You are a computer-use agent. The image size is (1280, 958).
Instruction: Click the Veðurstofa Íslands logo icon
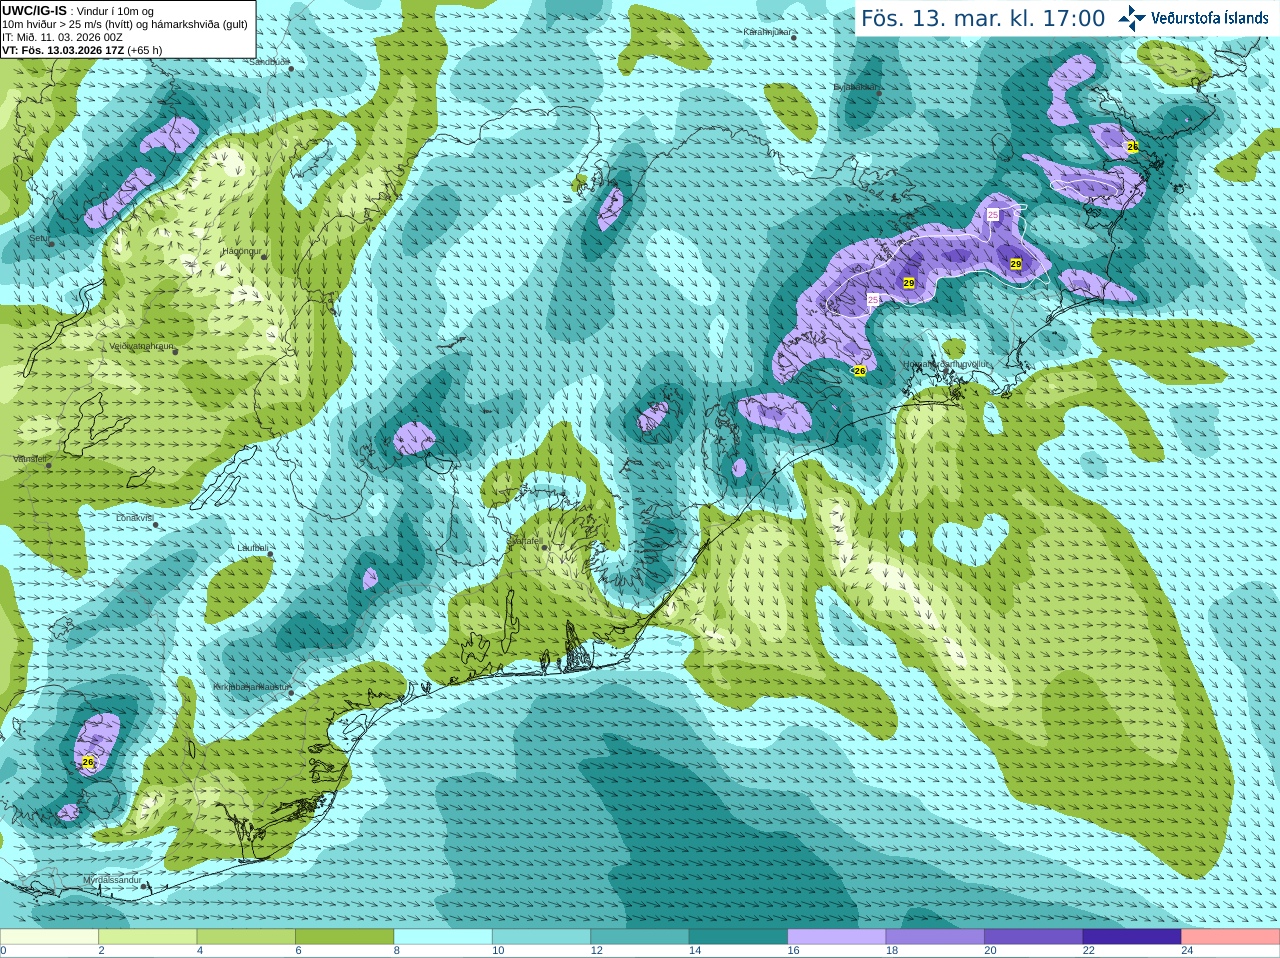click(1132, 18)
